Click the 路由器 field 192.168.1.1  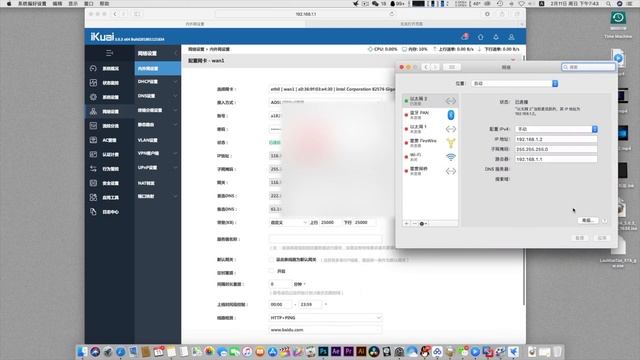pyautogui.click(x=556, y=159)
